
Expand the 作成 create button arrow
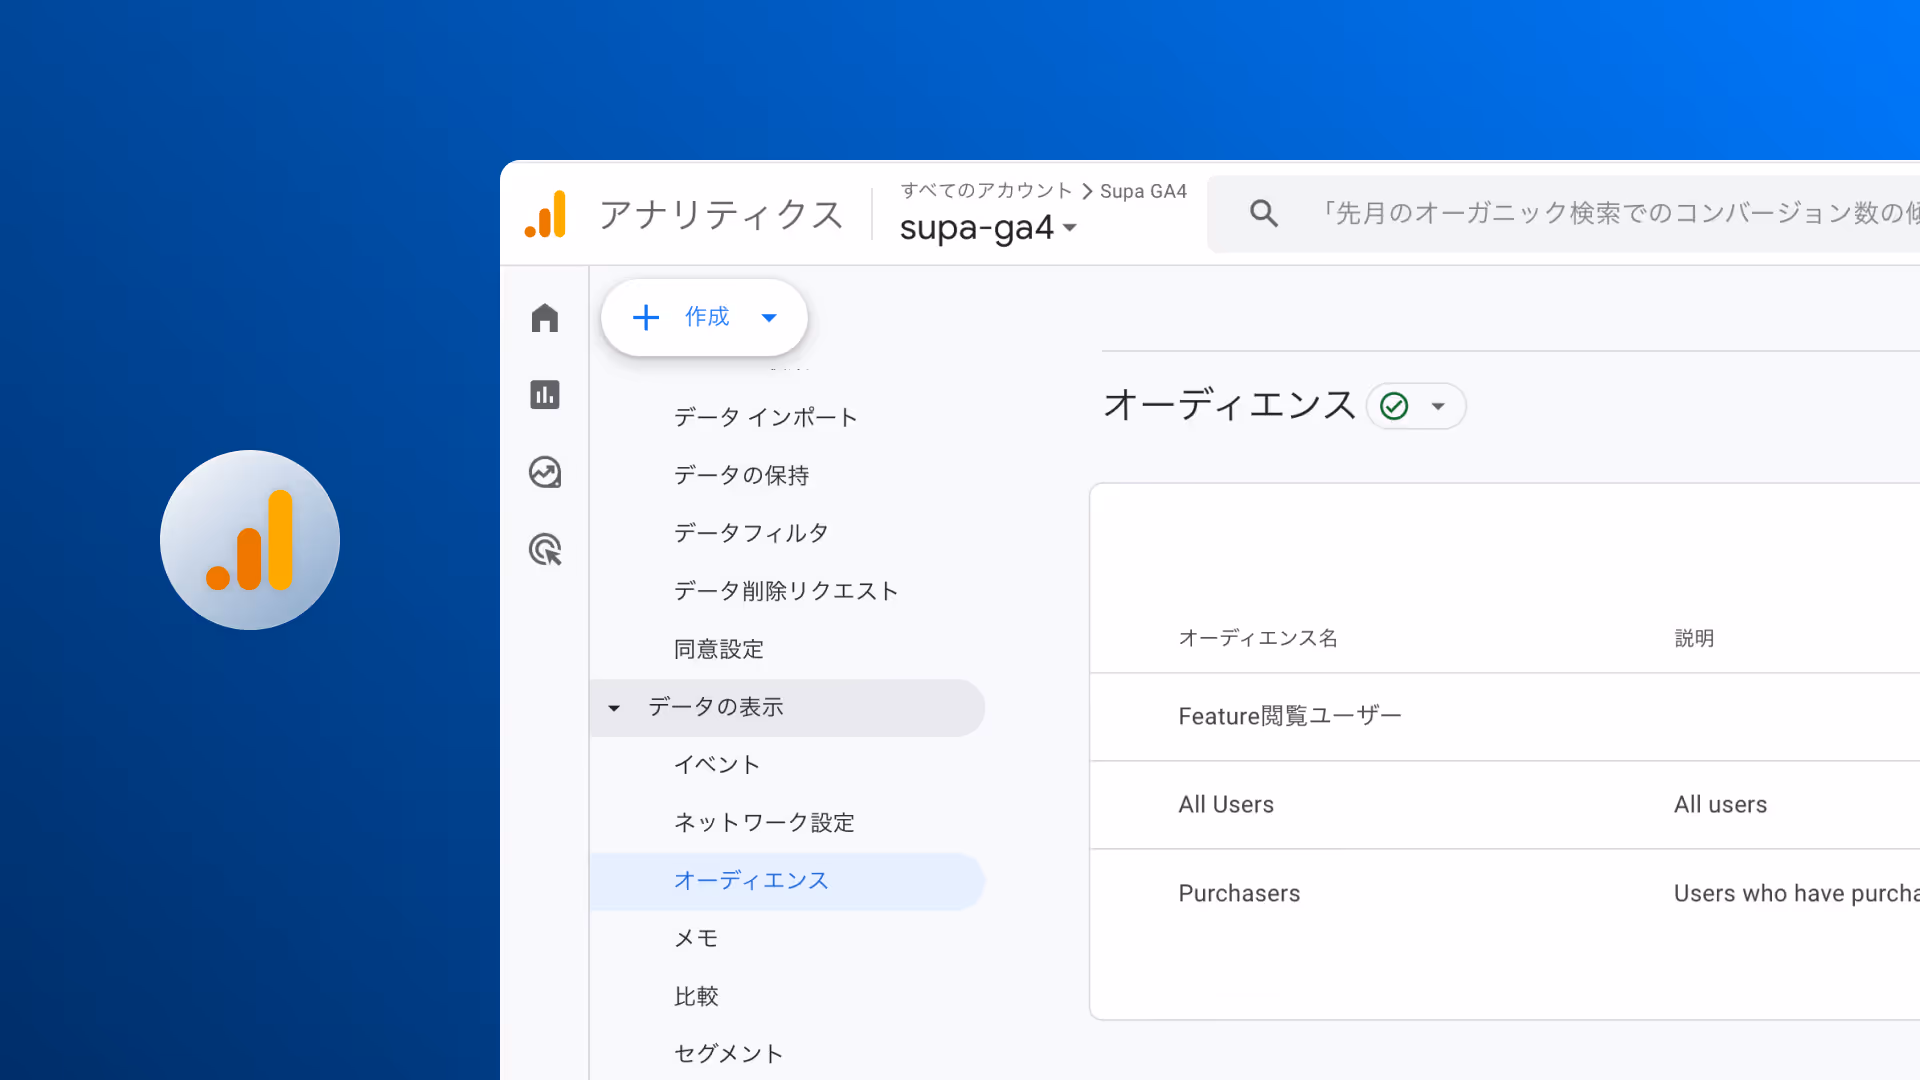(x=769, y=318)
